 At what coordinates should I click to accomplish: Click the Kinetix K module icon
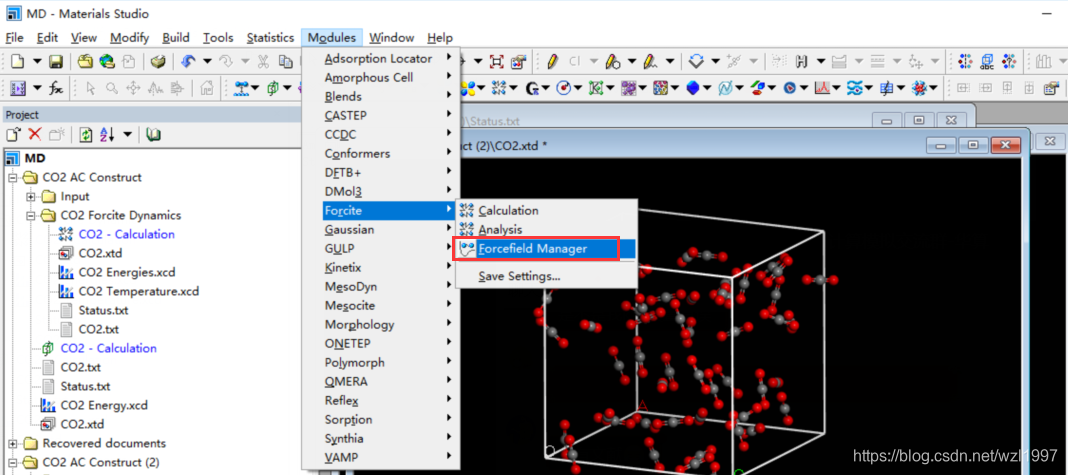[x=596, y=87]
